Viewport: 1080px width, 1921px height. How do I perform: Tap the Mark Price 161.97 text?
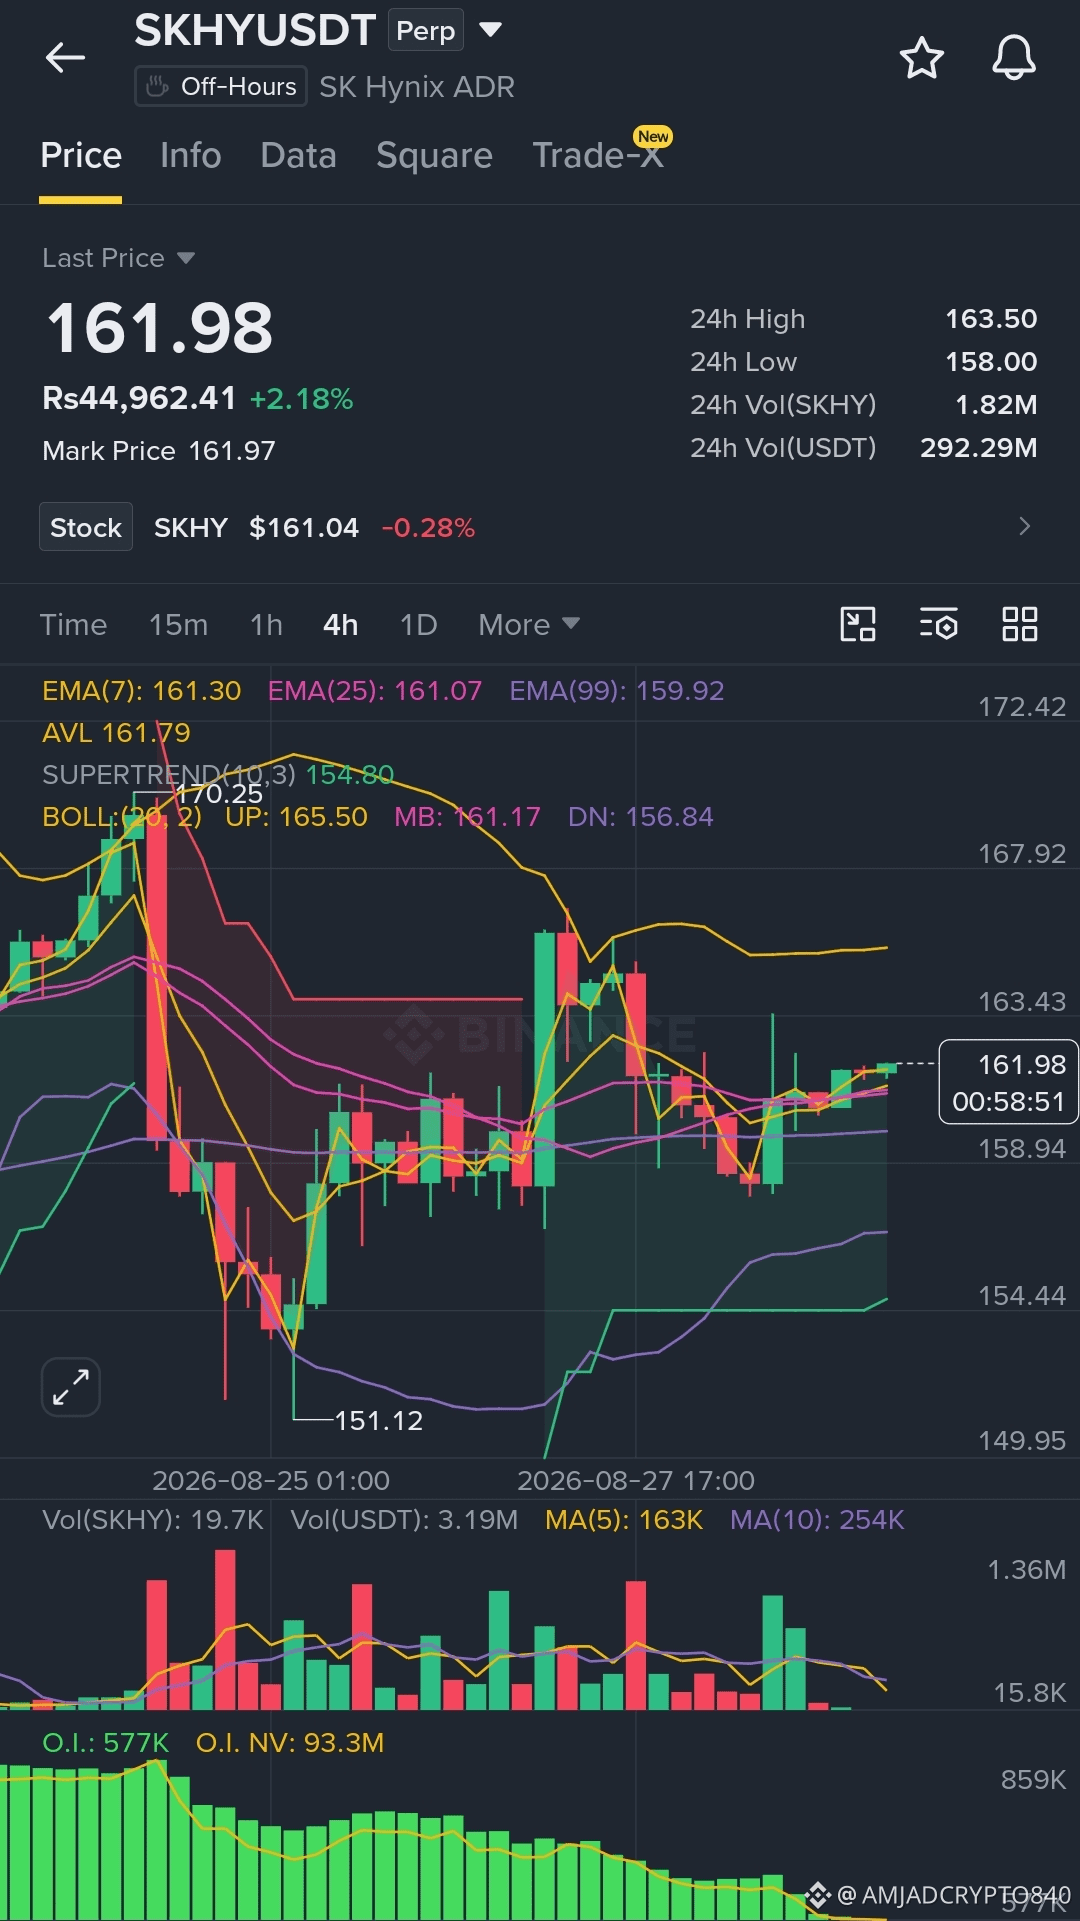[x=159, y=451]
